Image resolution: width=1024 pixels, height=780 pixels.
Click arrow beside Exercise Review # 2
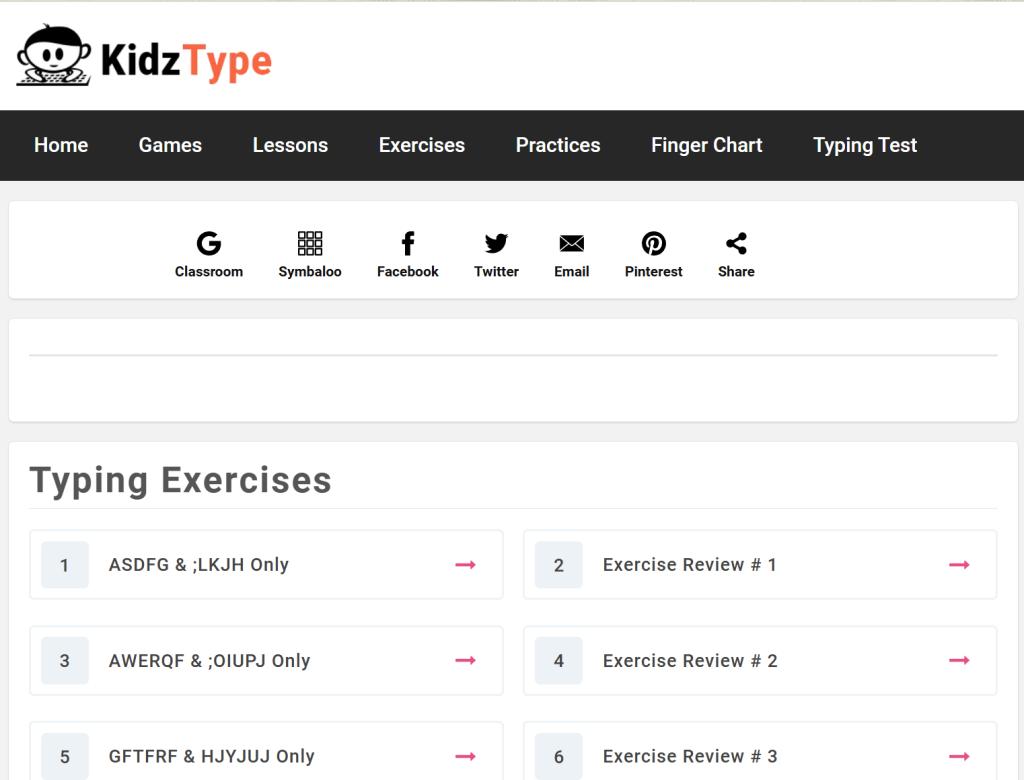pos(959,661)
